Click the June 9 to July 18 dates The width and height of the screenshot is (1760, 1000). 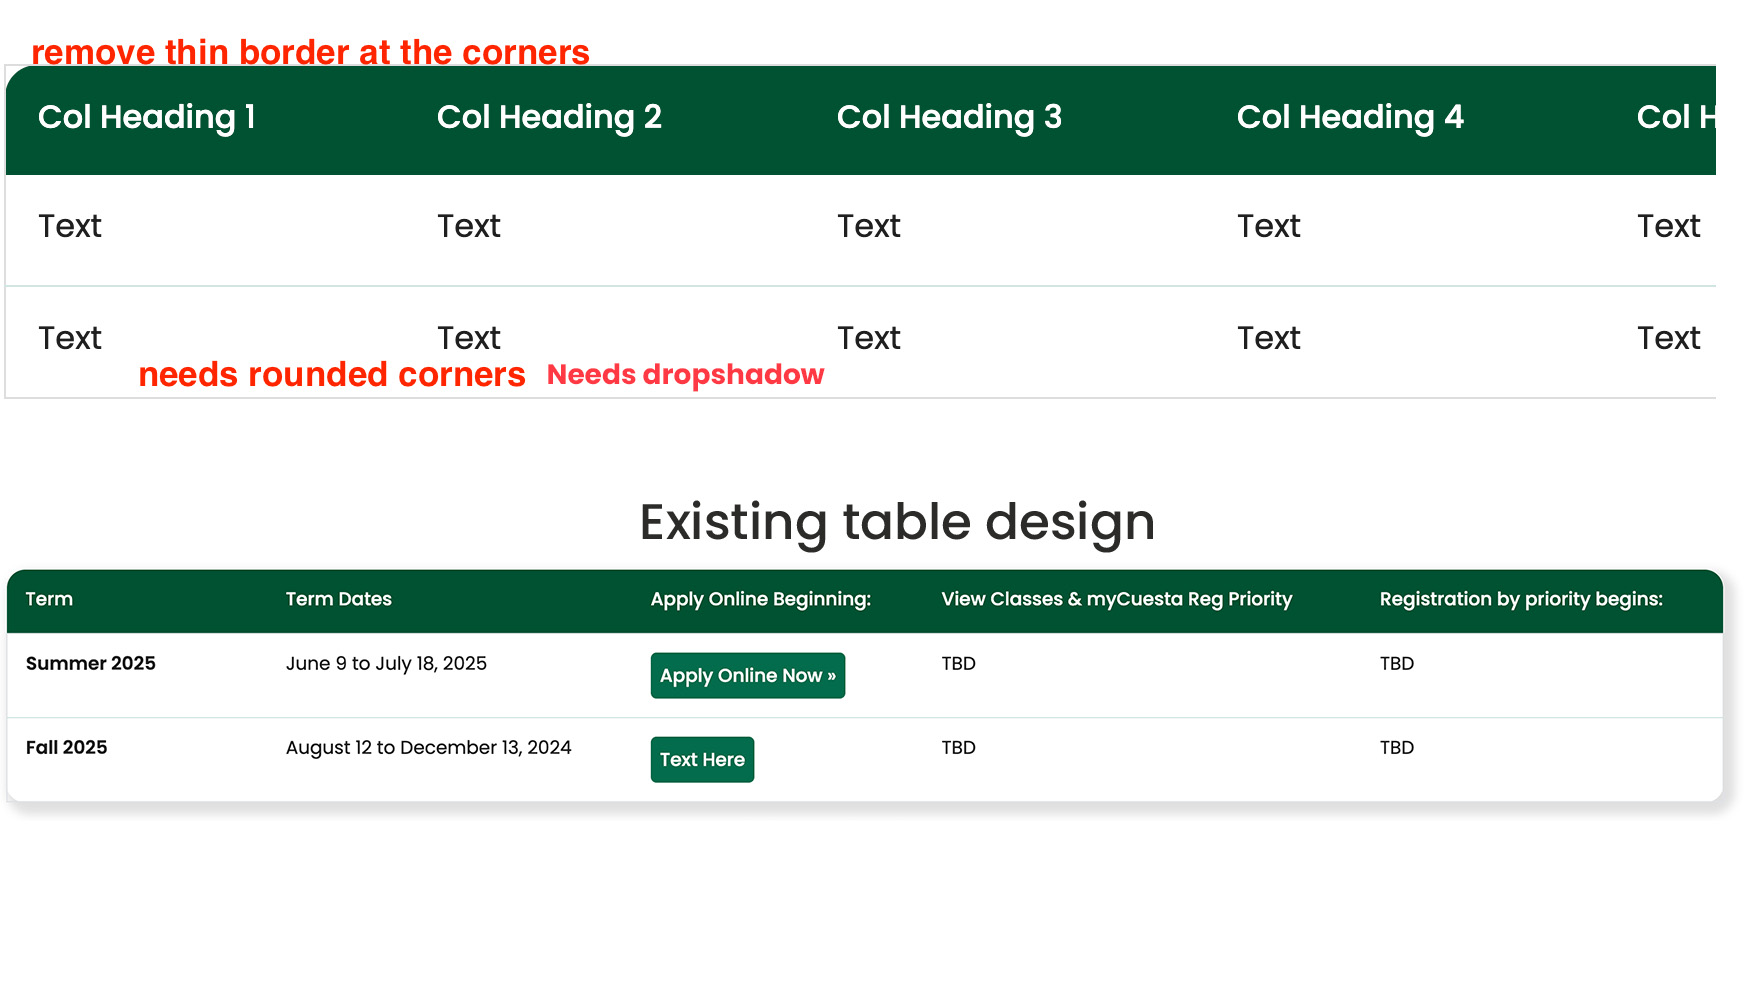pos(386,664)
